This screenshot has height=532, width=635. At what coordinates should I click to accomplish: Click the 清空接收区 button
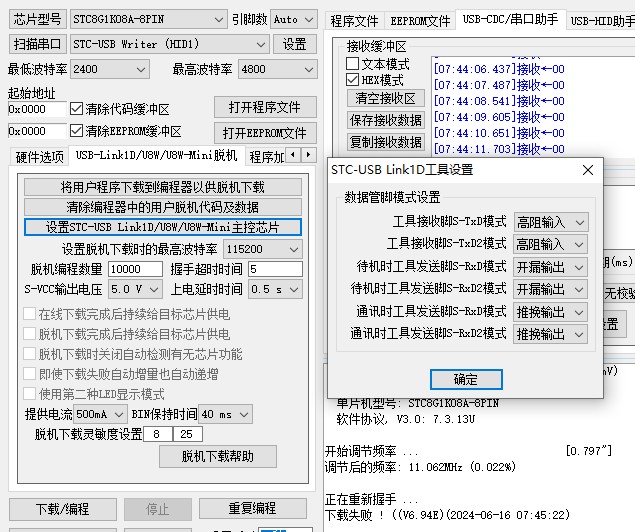click(x=386, y=98)
